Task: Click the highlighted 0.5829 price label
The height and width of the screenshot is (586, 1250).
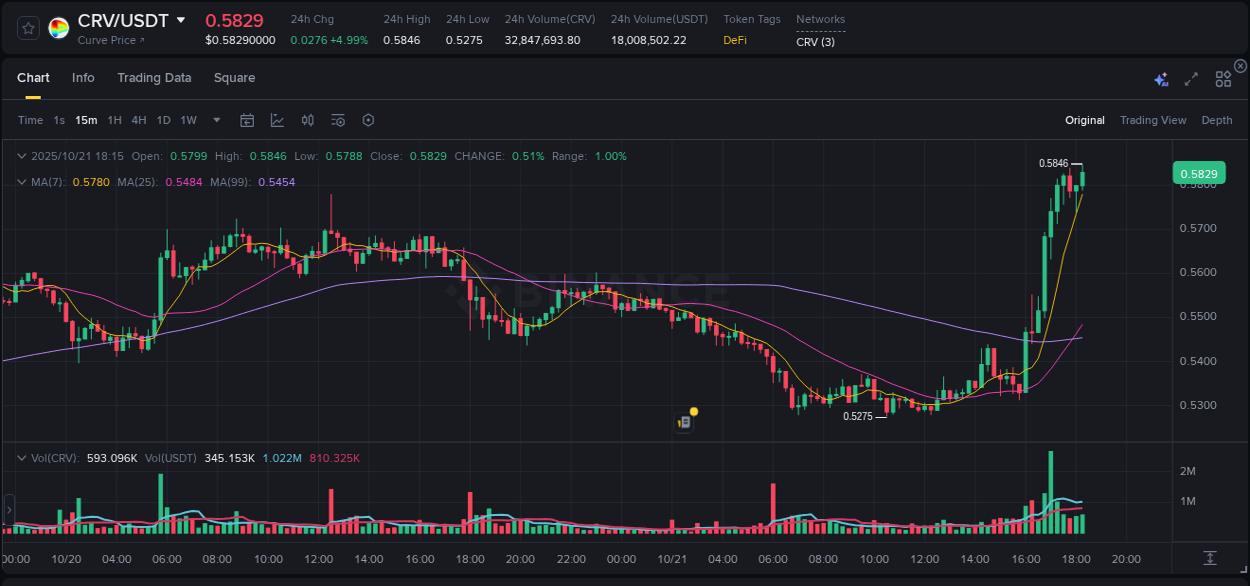Action: coord(1199,173)
